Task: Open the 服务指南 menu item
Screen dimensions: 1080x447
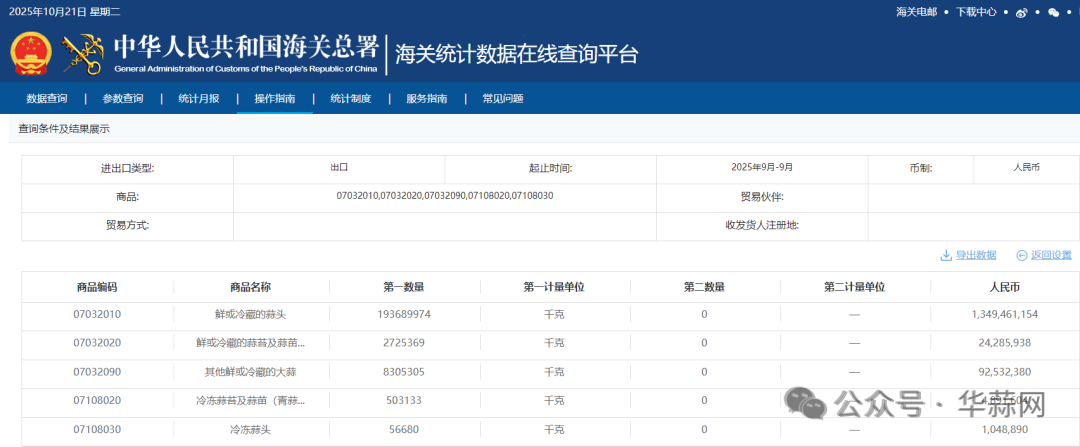Action: pyautogui.click(x=427, y=99)
